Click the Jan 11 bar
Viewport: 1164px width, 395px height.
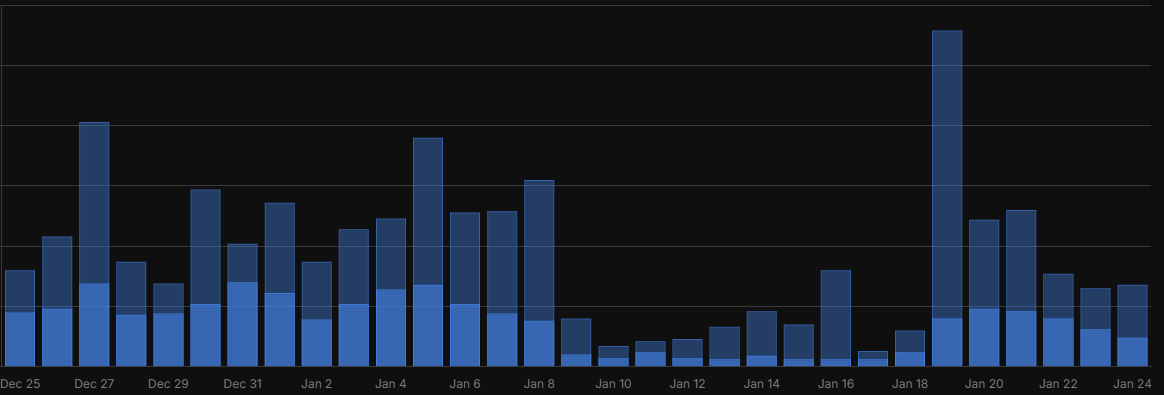pyautogui.click(x=650, y=353)
